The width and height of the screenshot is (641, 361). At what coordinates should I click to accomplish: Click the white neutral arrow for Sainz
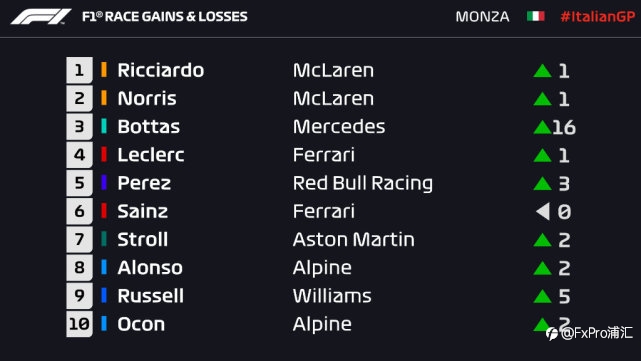pos(543,211)
